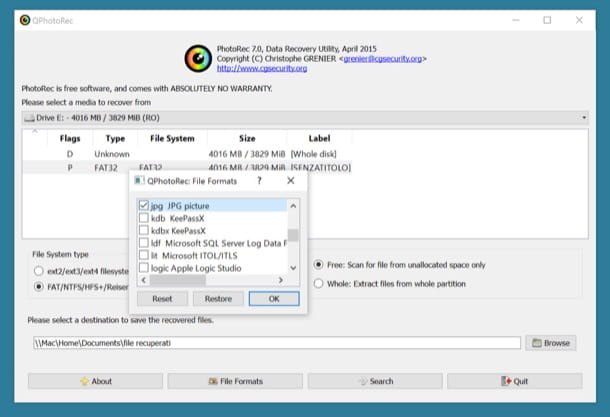
Task: Check the kdbx KeePassX checkbox
Action: pyautogui.click(x=144, y=230)
